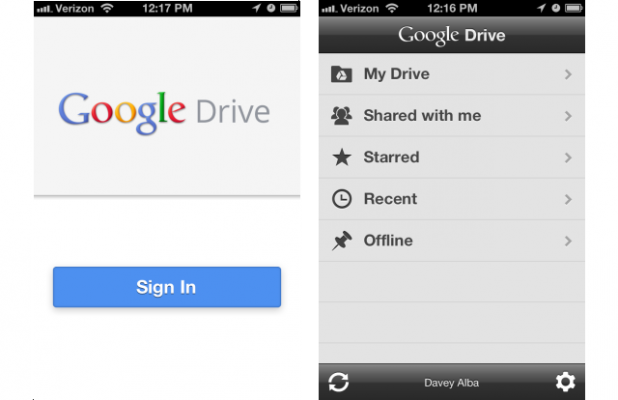Image resolution: width=618 pixels, height=400 pixels.
Task: Click the Wi-Fi icon in right status bar
Action: [x=392, y=8]
